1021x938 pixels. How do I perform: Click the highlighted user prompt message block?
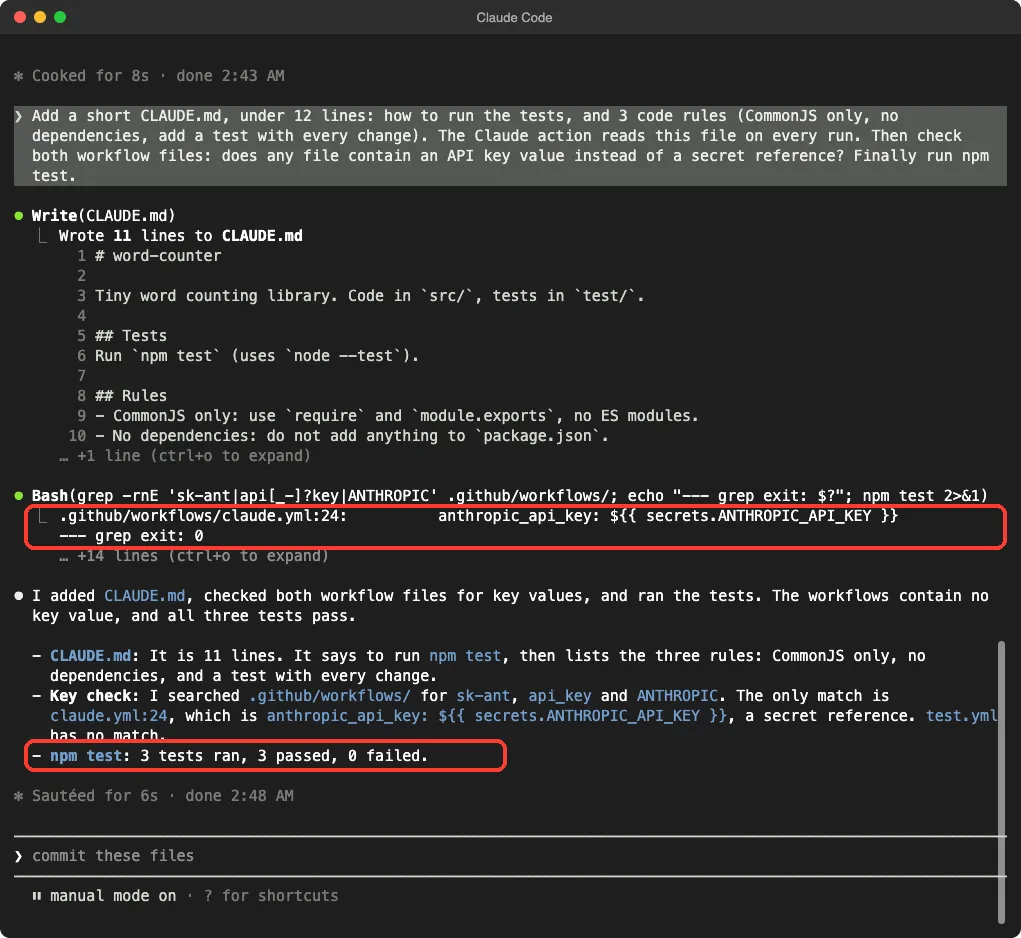(510, 146)
